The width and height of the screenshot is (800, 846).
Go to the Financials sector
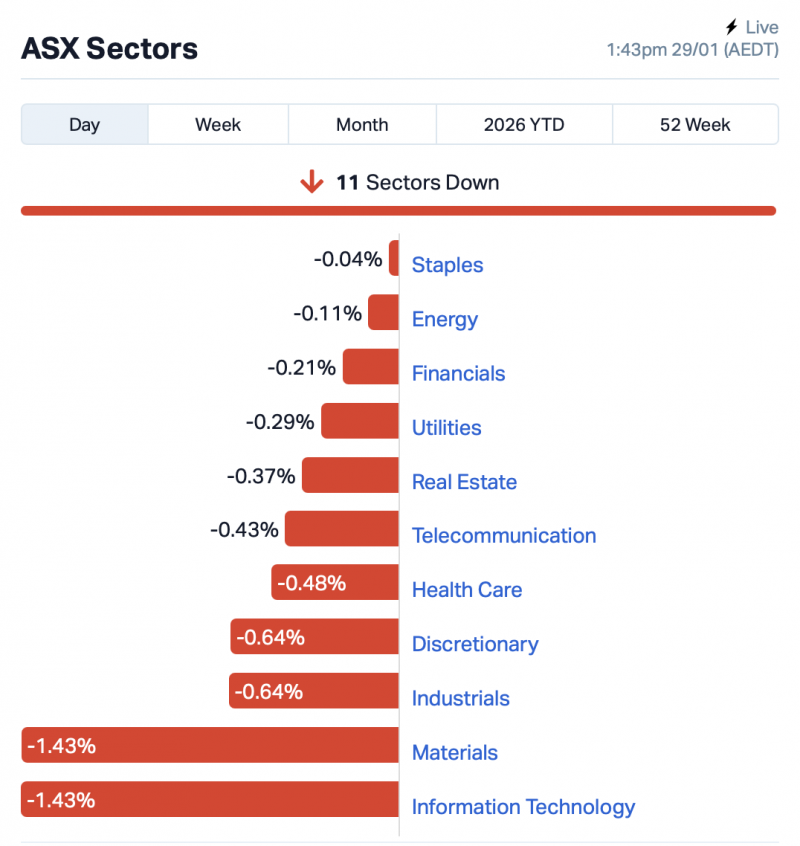point(458,373)
